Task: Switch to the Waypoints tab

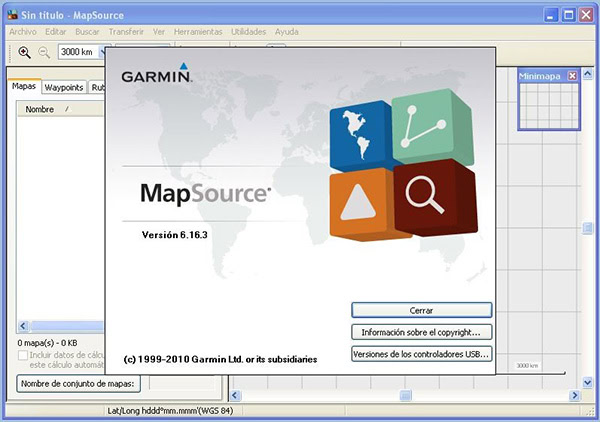Action: (x=64, y=88)
